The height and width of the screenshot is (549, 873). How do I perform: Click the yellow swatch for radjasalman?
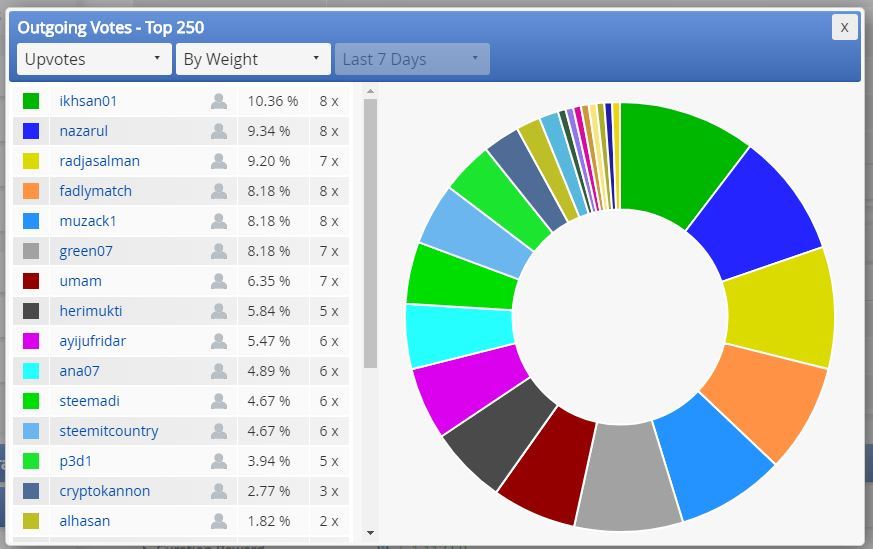coord(31,161)
